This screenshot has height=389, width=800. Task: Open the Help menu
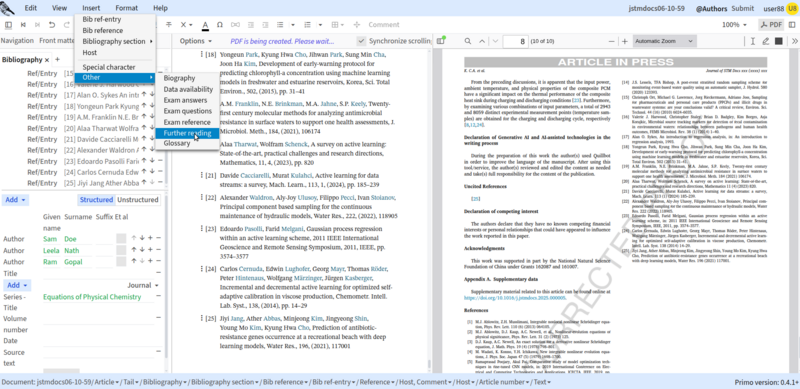(160, 8)
